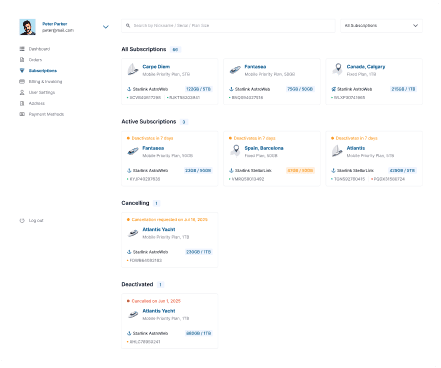Image resolution: width=441 pixels, height=368 pixels.
Task: Click the yacht icon in Deactivated card
Action: coord(133,314)
